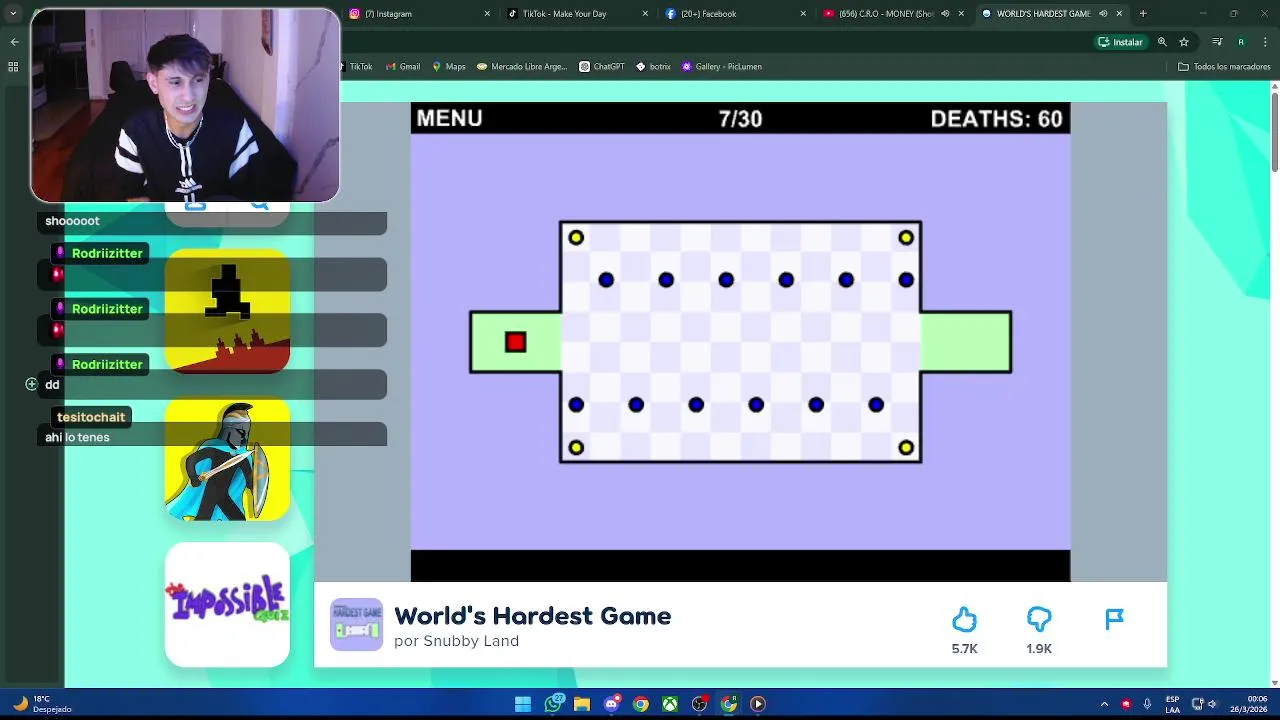Screen dimensions: 1280x720
Task: Open the media control playlist icon
Action: tap(1217, 42)
